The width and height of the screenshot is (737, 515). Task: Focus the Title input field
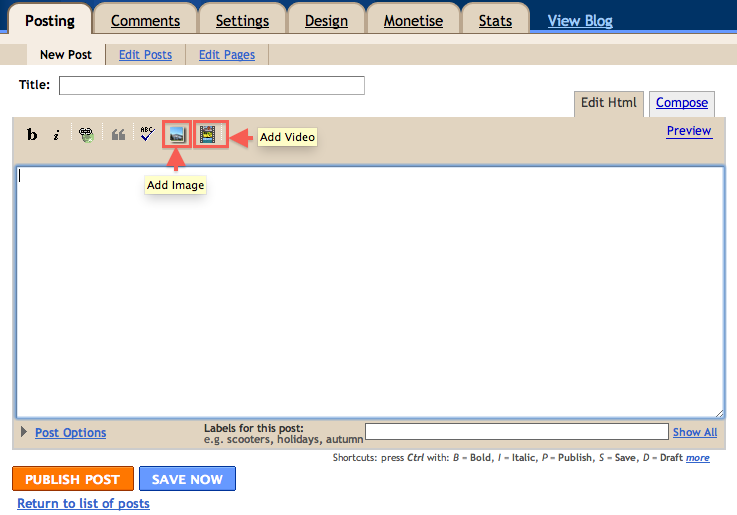pyautogui.click(x=212, y=86)
